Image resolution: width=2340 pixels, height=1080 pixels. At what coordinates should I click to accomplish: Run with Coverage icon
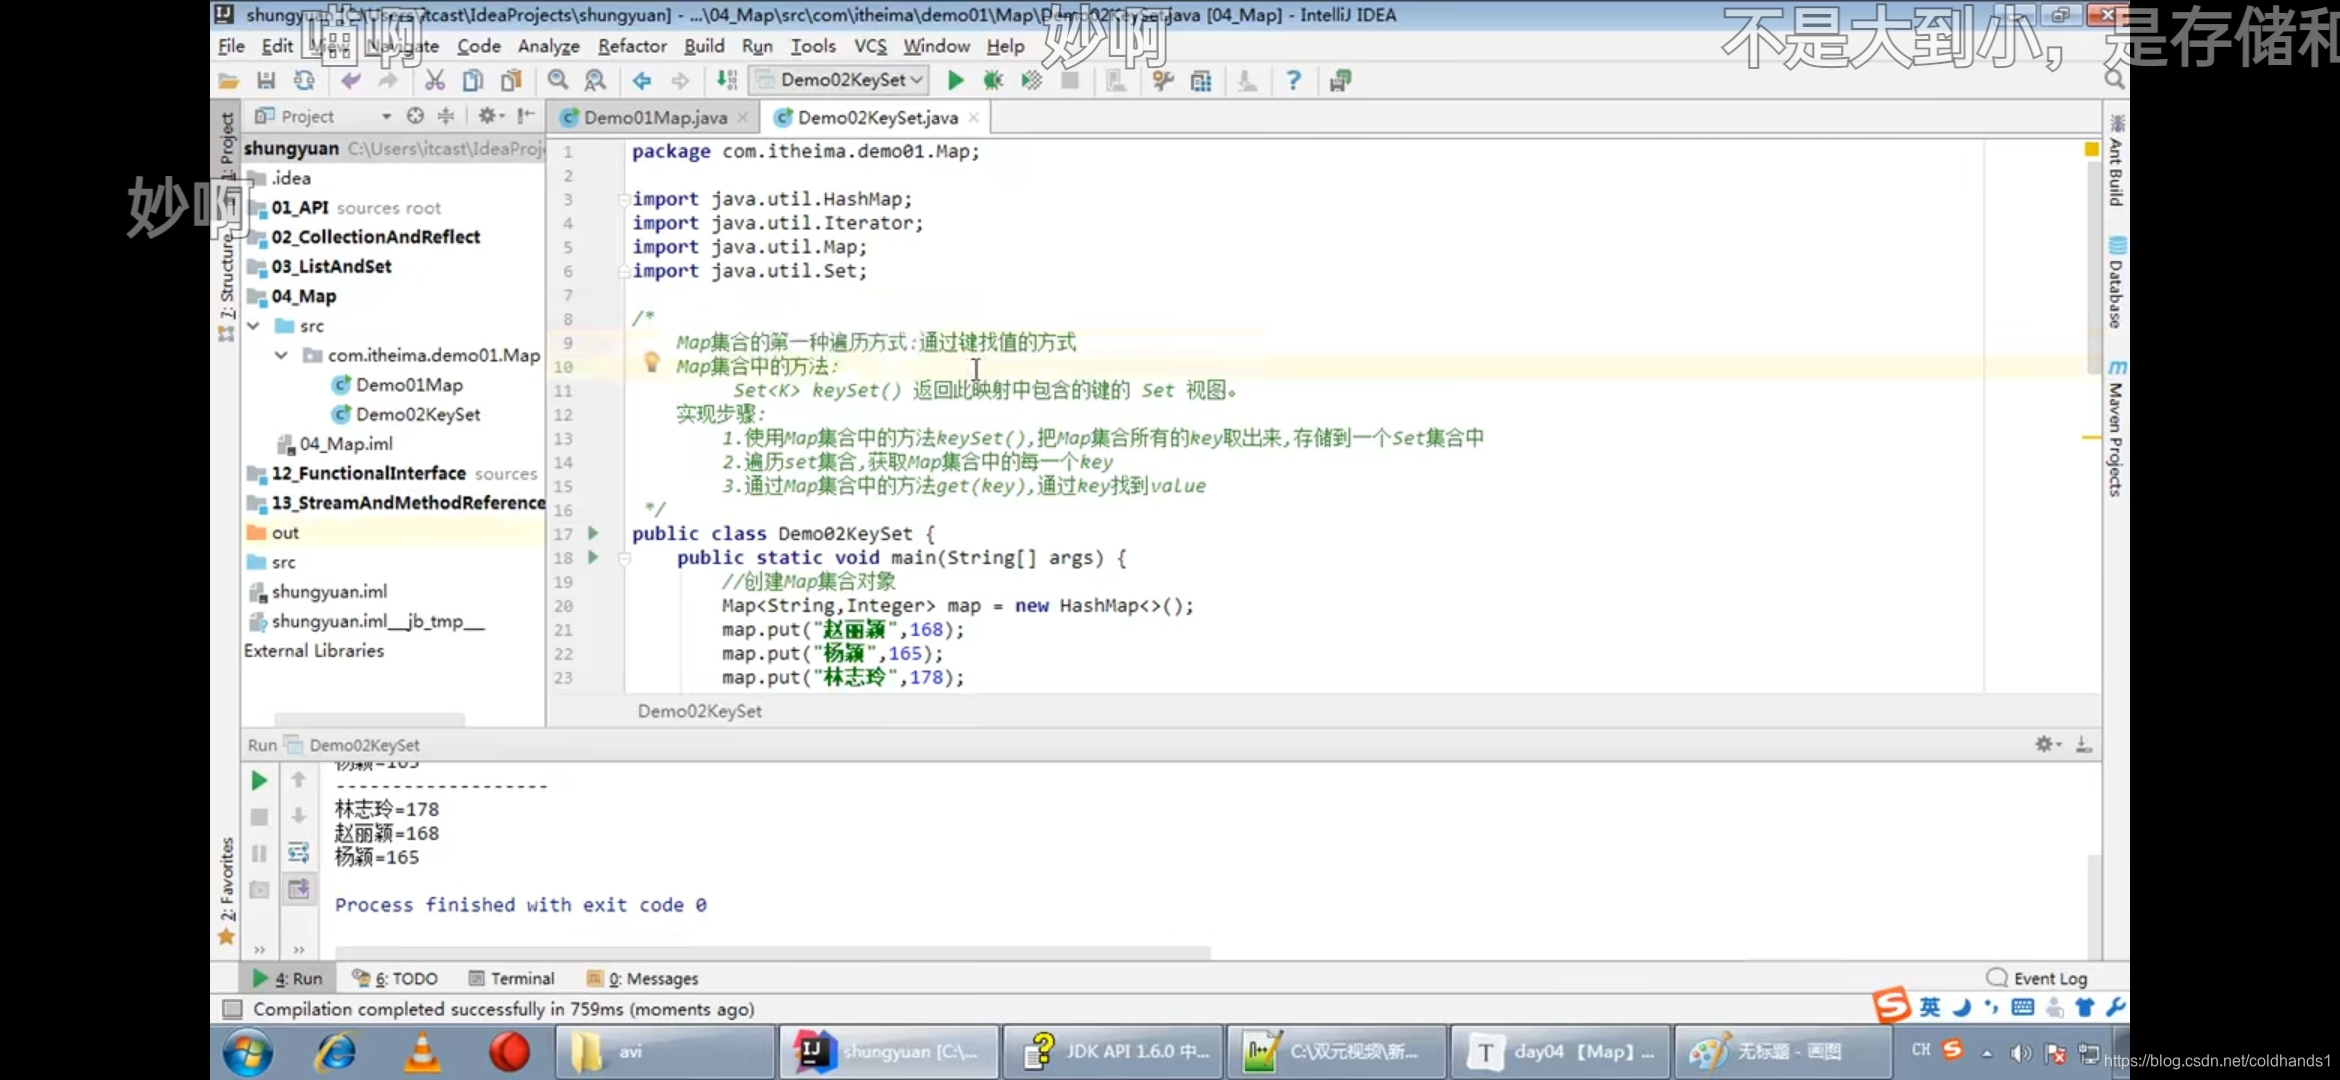coord(1031,81)
